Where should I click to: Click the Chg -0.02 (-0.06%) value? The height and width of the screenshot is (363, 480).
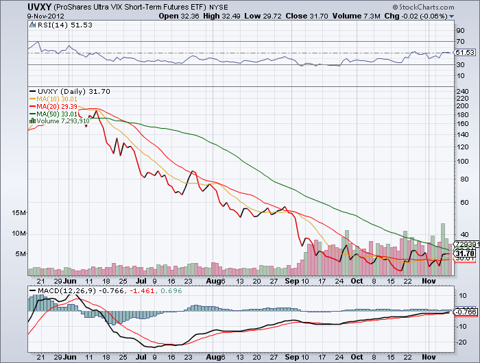[x=416, y=16]
